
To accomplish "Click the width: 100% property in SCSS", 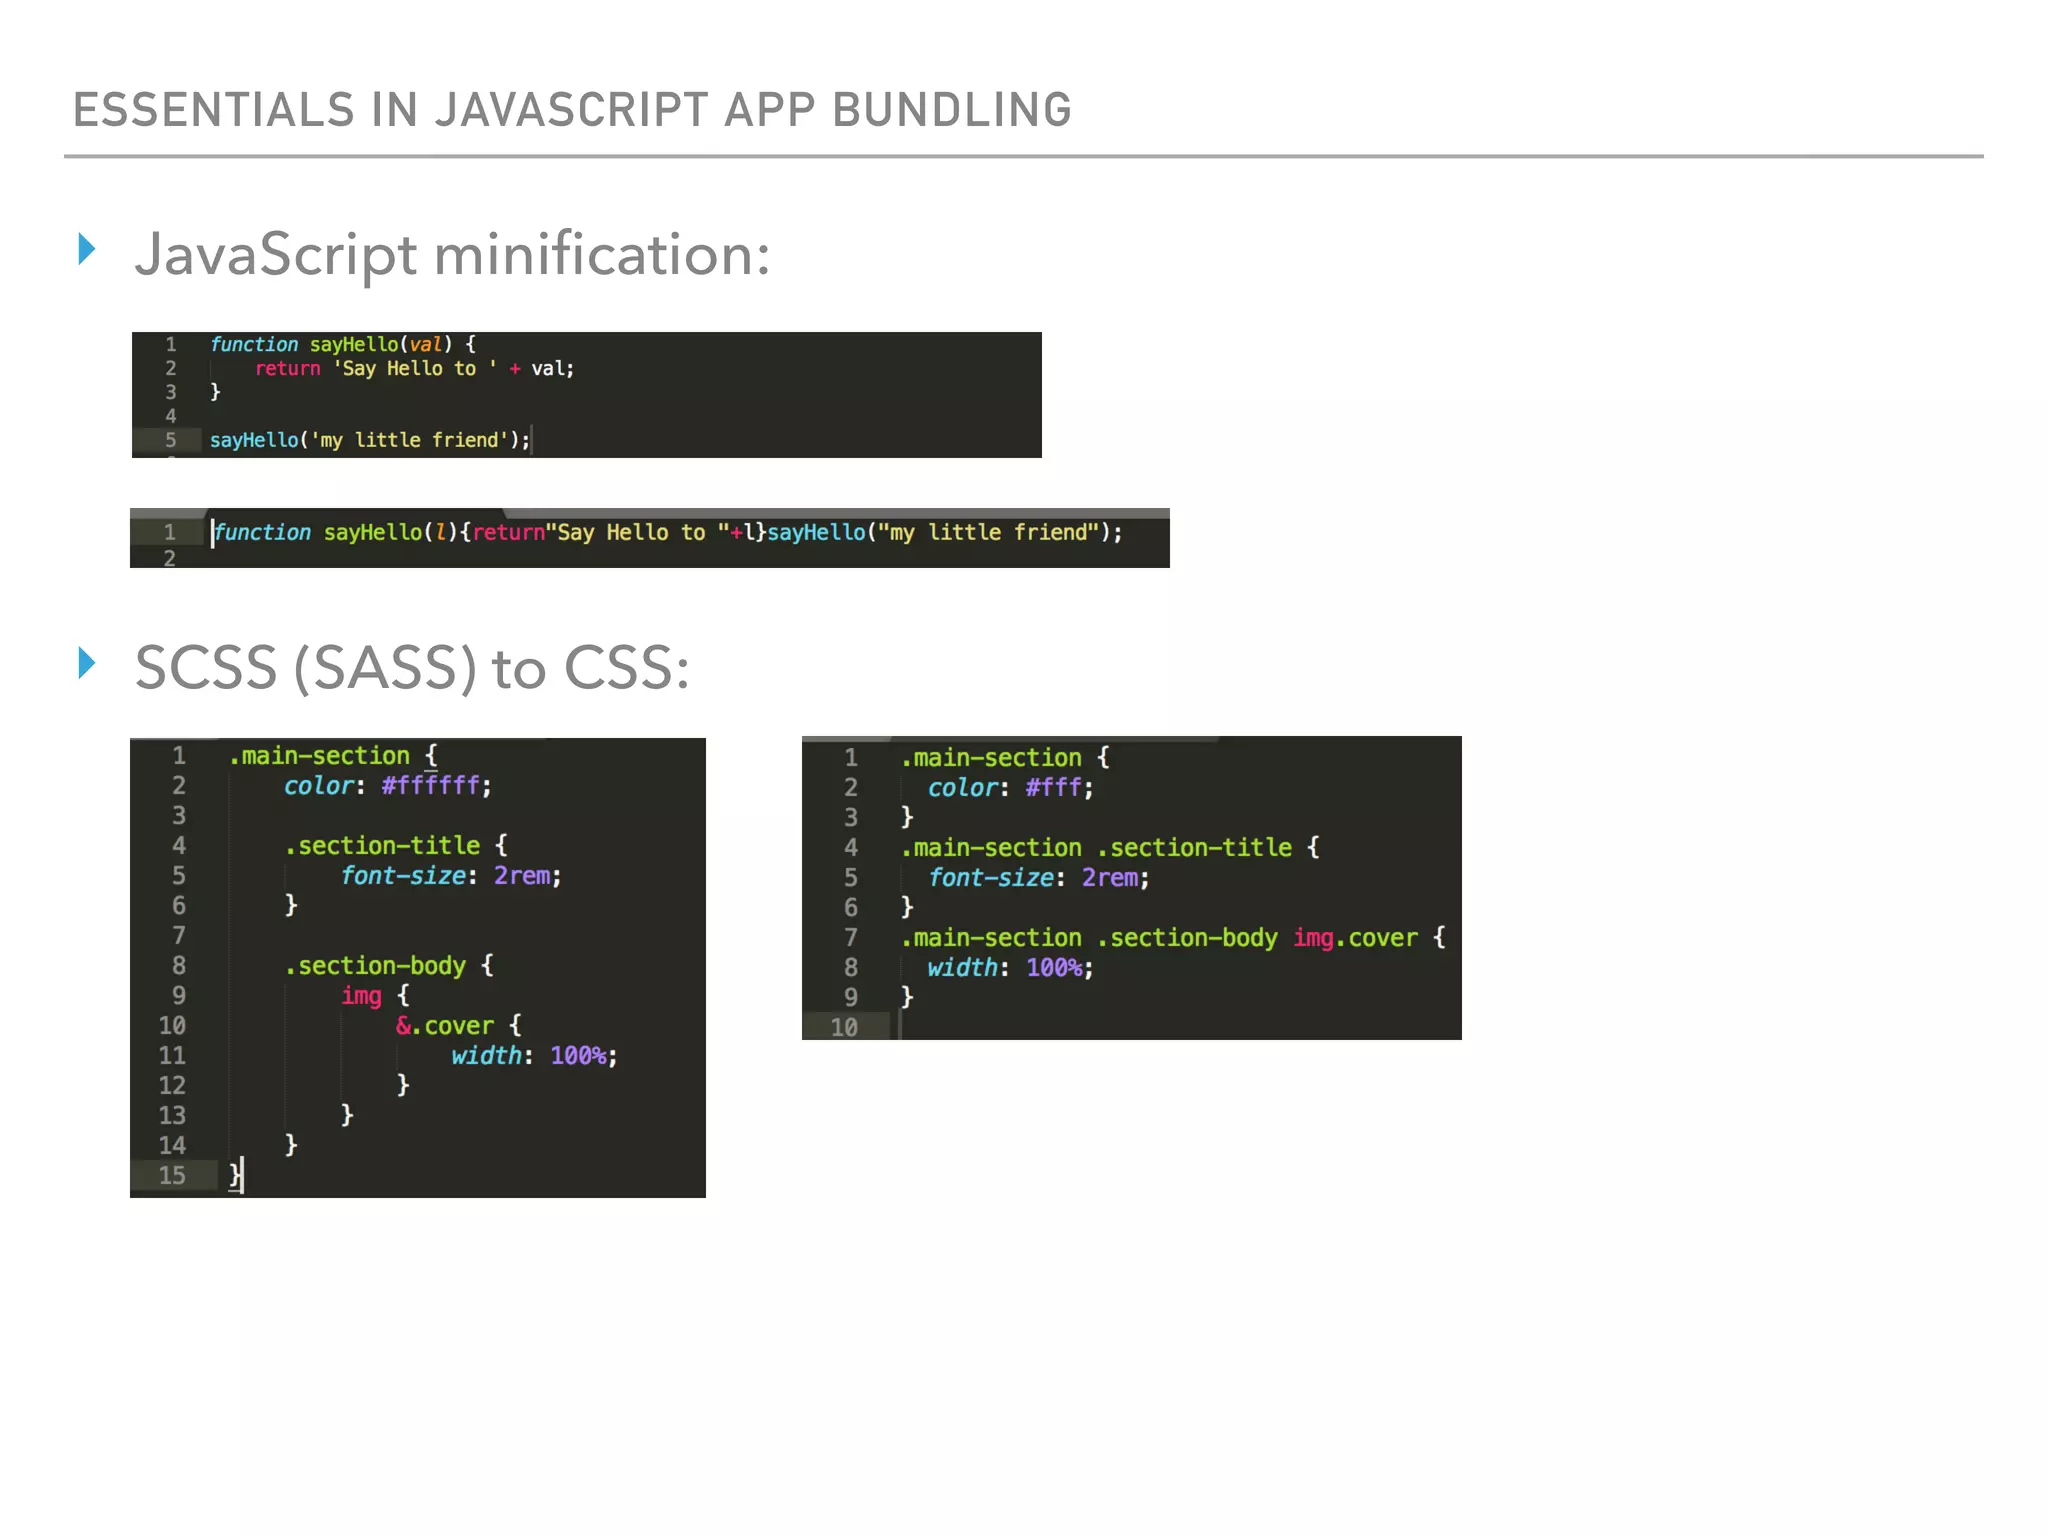I will (532, 1056).
